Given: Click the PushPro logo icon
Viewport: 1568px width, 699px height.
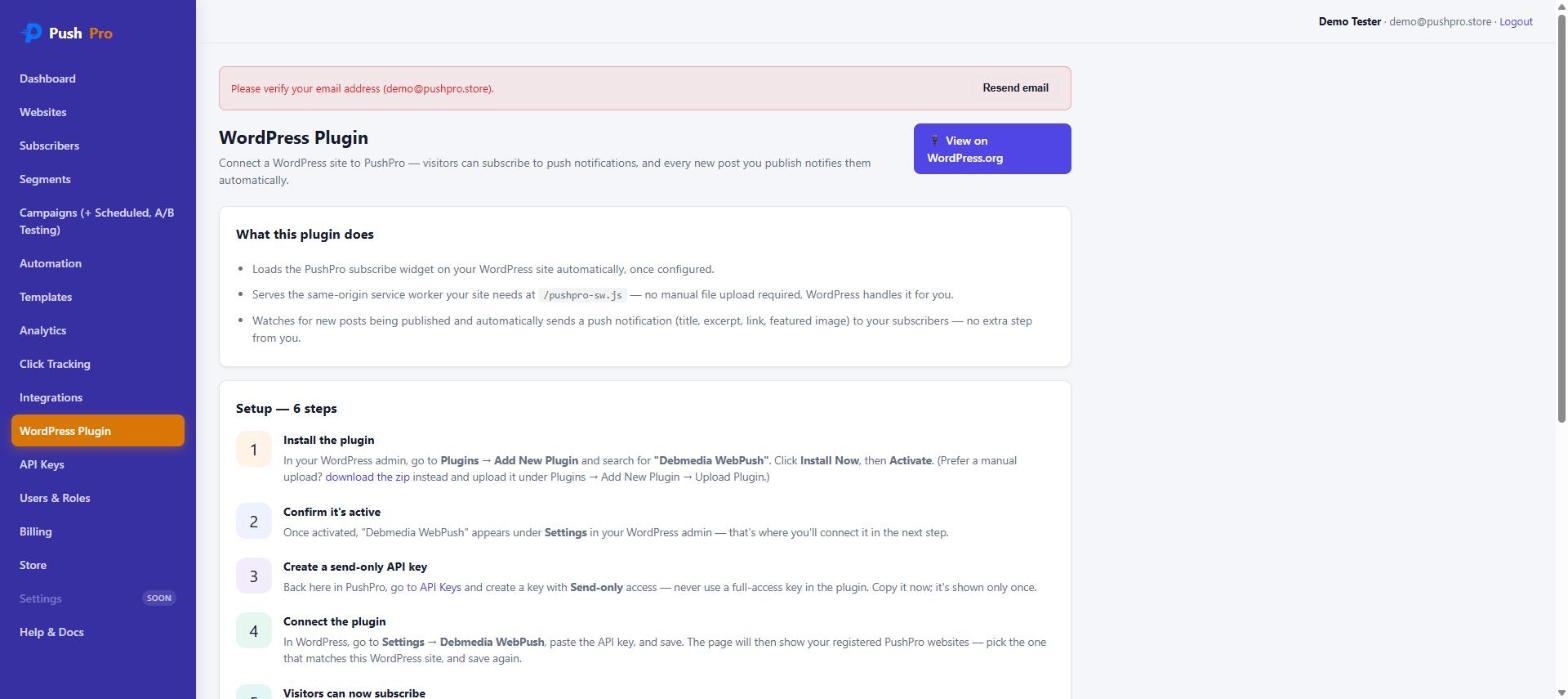Looking at the screenshot, I should point(31,33).
